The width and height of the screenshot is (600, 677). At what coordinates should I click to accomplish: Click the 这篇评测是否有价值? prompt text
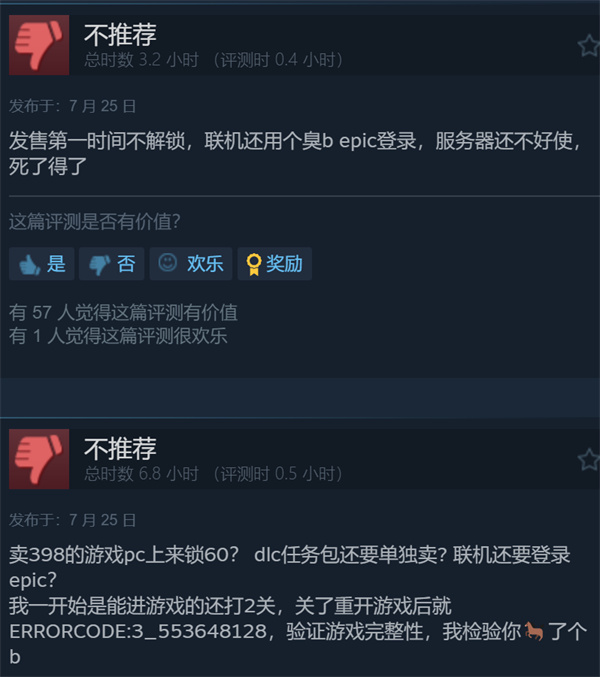[x=95, y=221]
